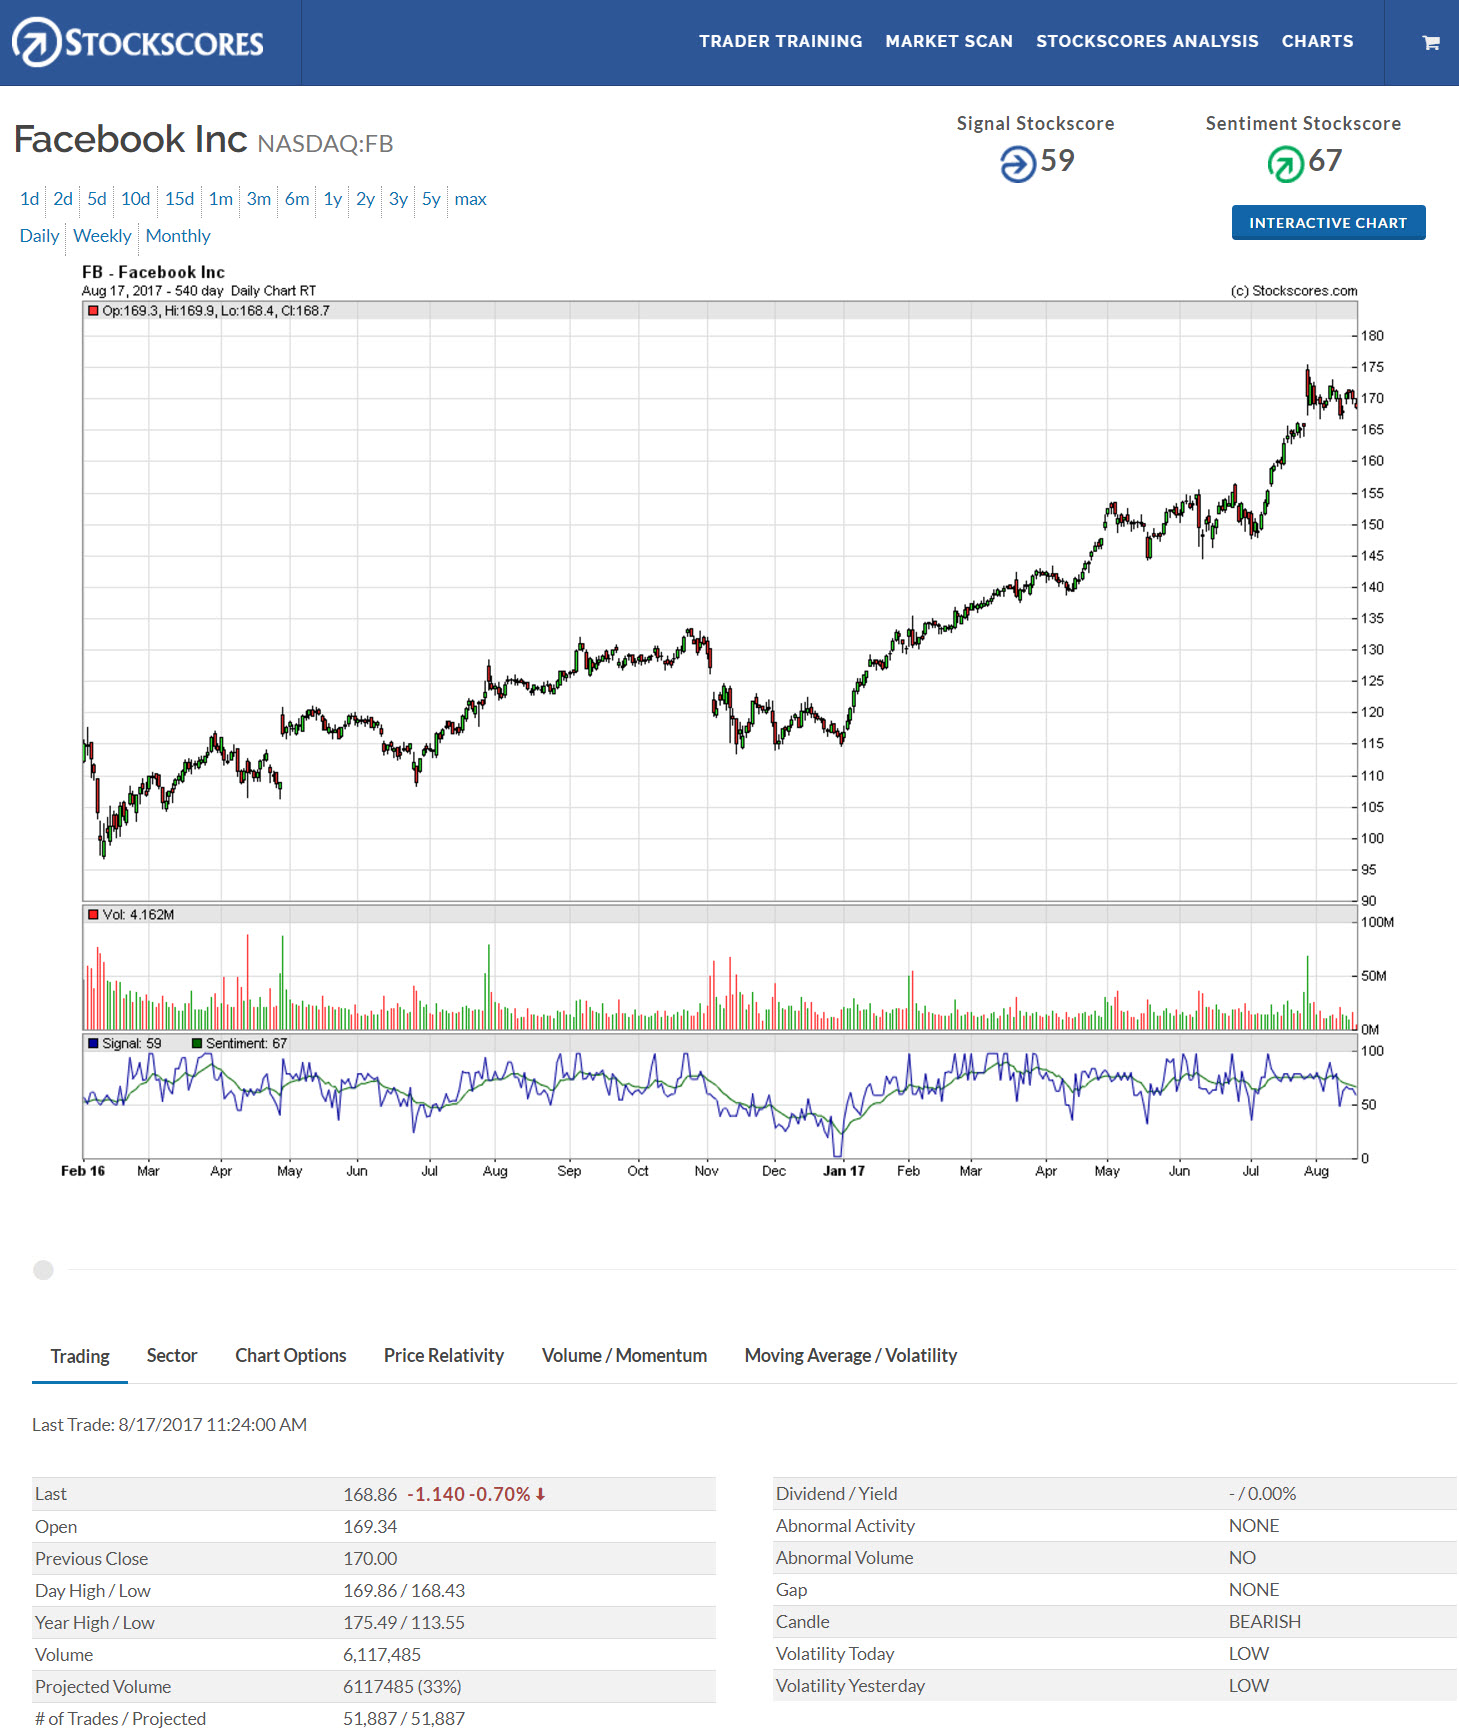
Task: Click the blue Signal Stockscore arrow icon
Action: pos(1018,163)
